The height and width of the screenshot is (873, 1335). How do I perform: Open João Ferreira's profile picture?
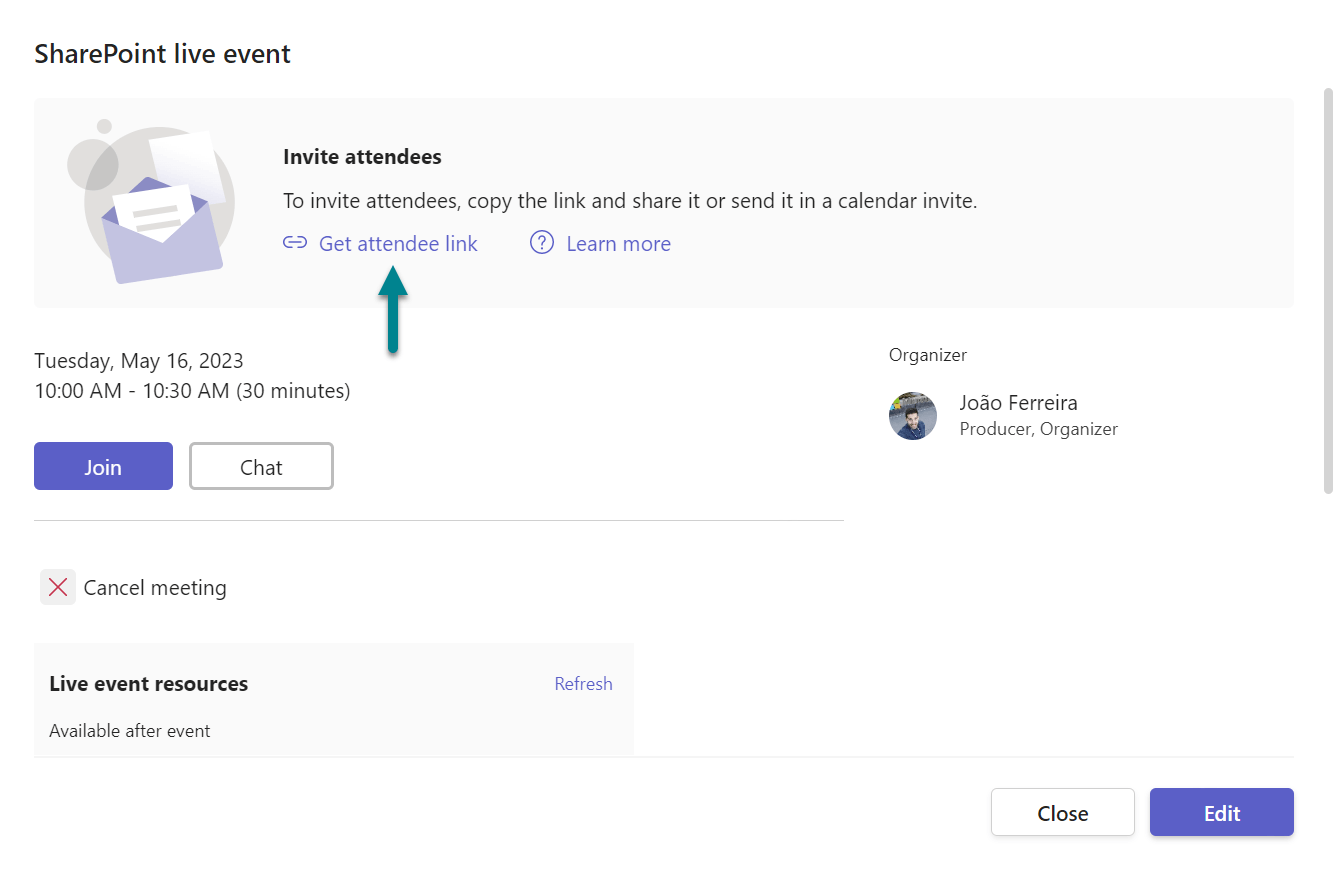(913, 416)
